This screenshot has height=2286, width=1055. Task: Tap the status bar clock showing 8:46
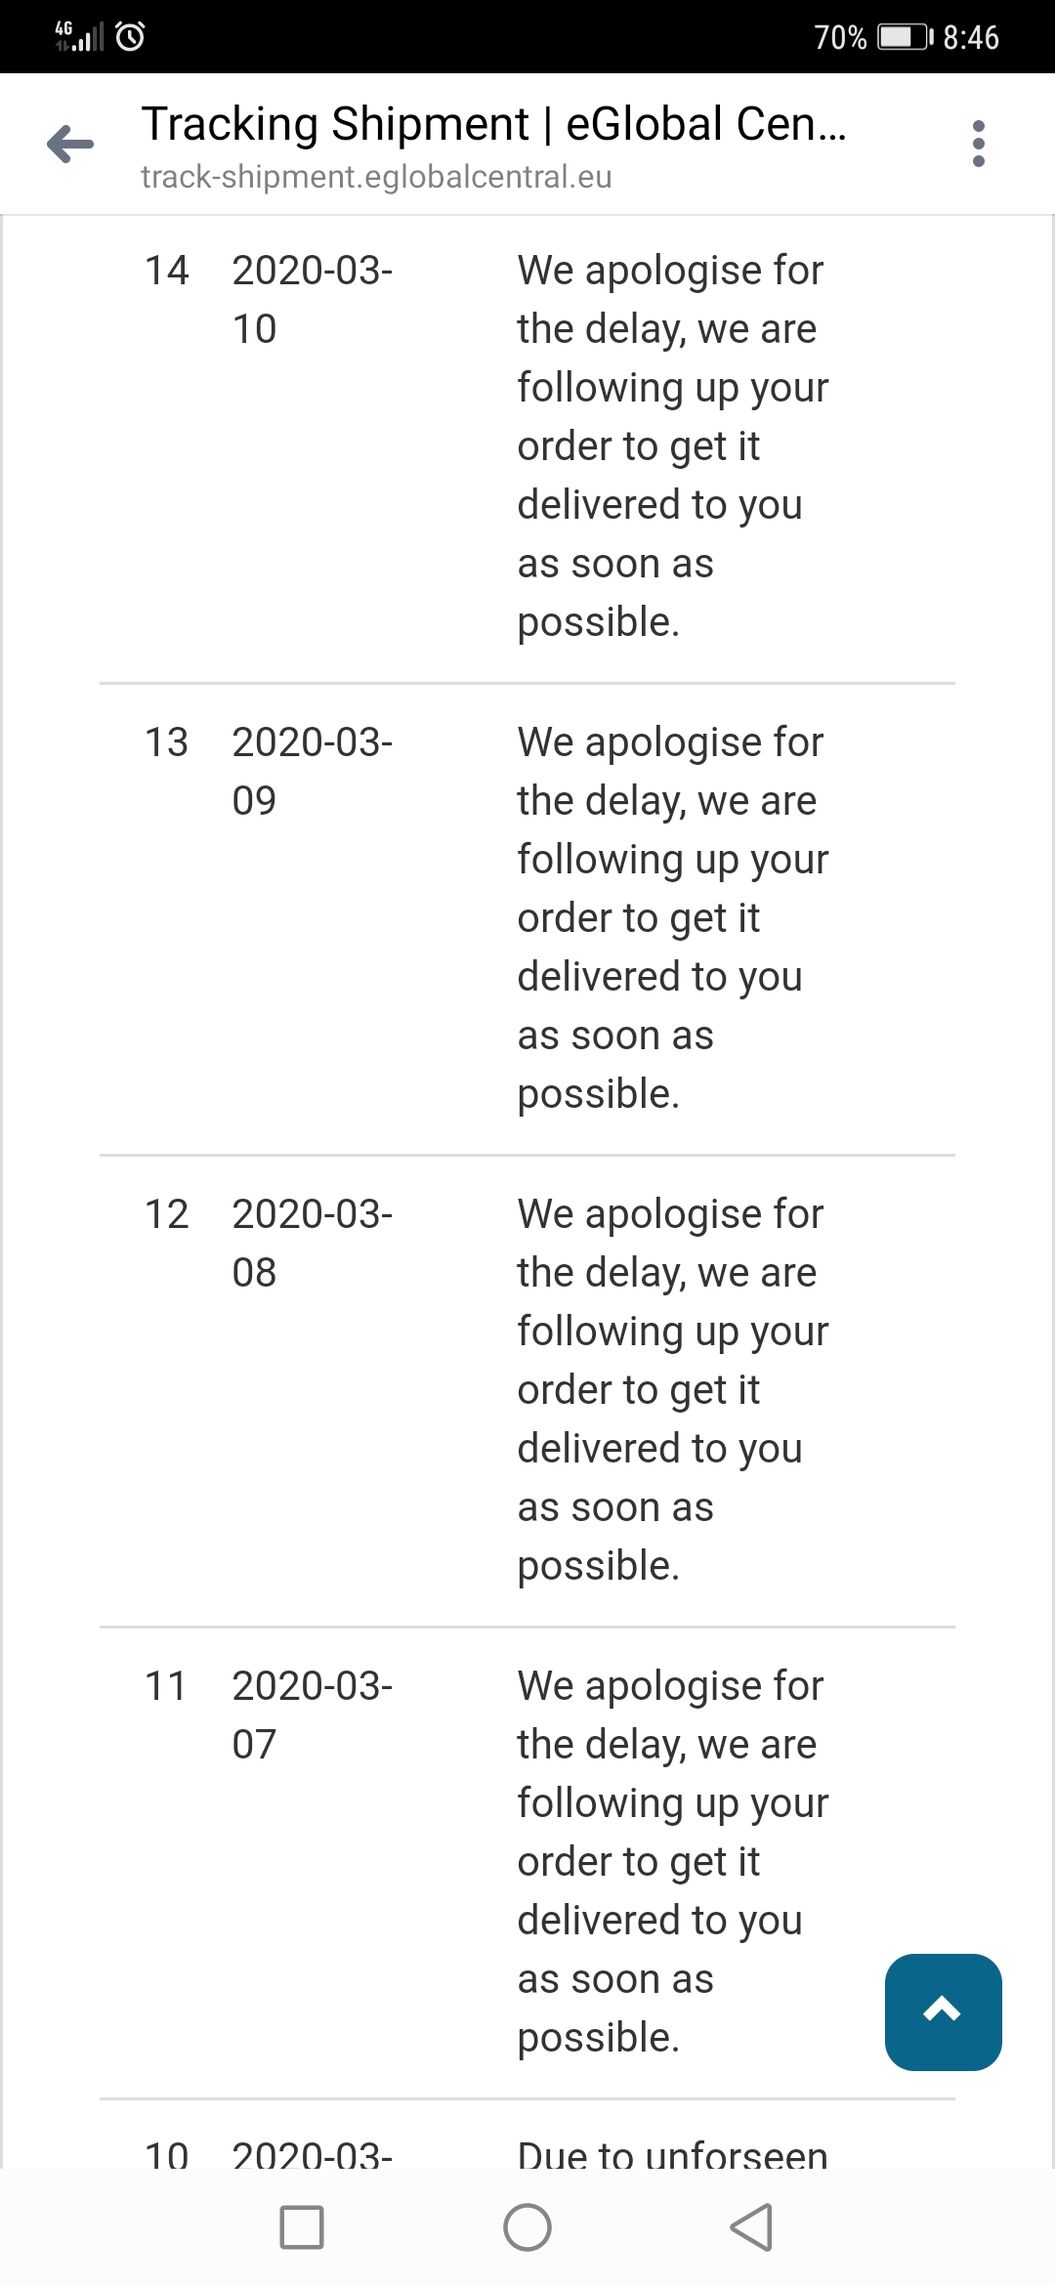coord(970,37)
